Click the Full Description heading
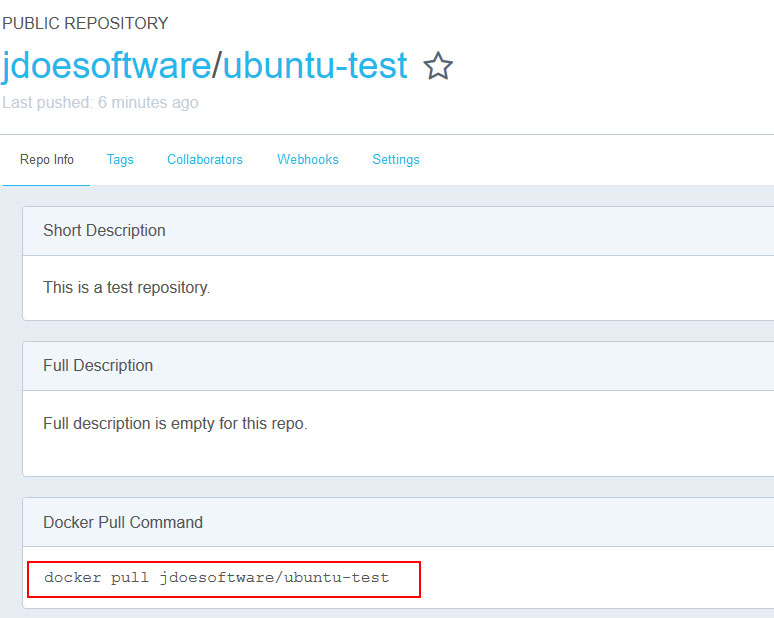The width and height of the screenshot is (774, 618). (x=98, y=365)
